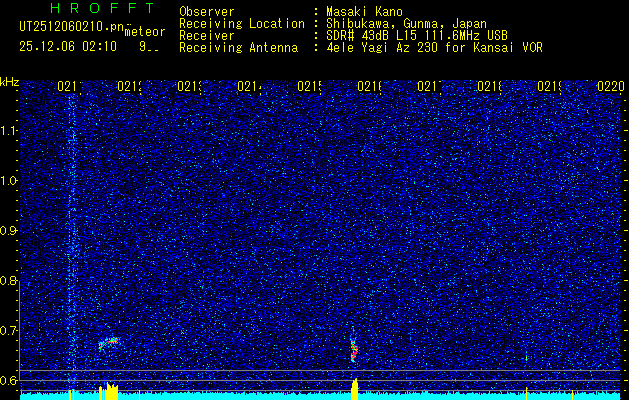The width and height of the screenshot is (629, 400).
Task: Click the 1.0 kHz axis tick label
Action: (x=9, y=181)
